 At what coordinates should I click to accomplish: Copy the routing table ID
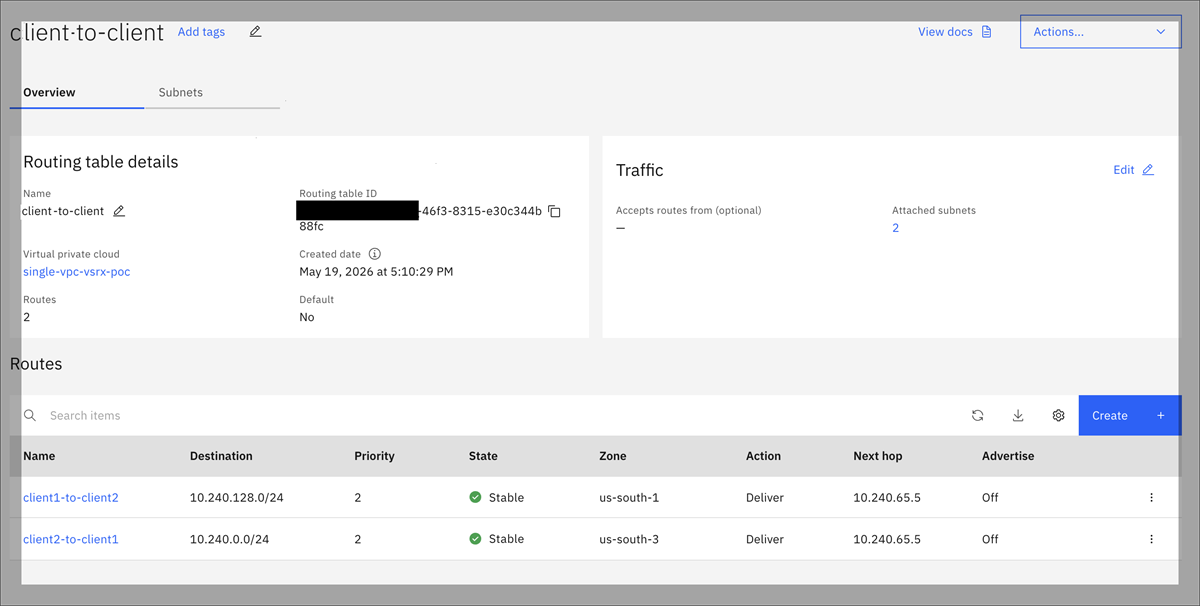554,211
